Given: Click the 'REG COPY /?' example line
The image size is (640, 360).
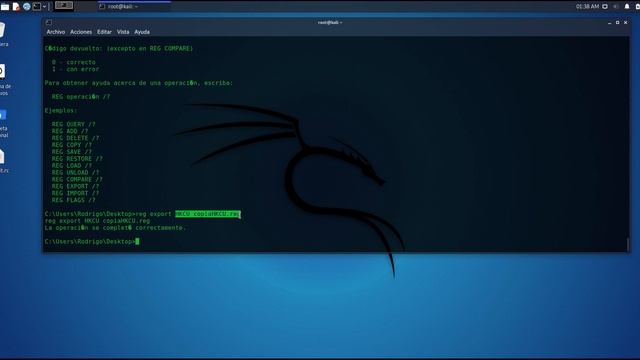Looking at the screenshot, I should [72, 145].
